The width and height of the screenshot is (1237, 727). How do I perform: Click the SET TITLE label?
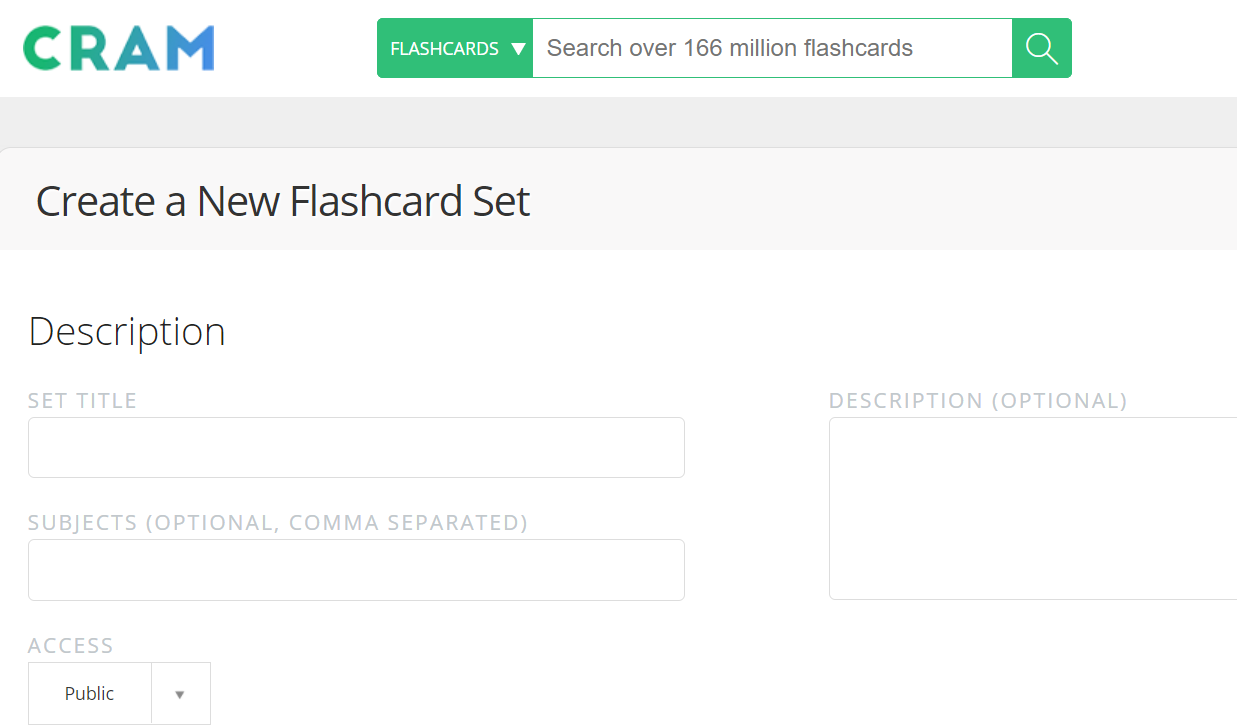pos(82,401)
